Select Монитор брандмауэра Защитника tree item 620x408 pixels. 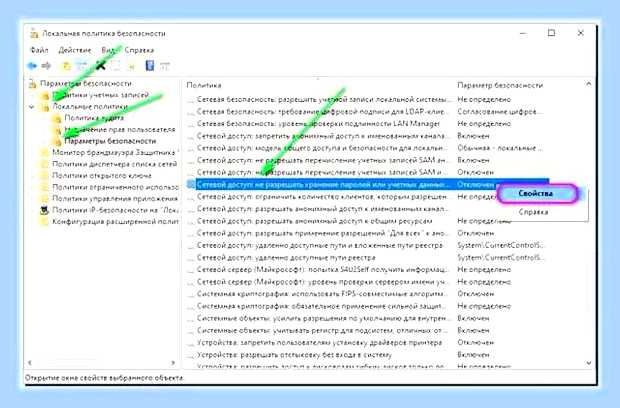pyautogui.click(x=113, y=152)
